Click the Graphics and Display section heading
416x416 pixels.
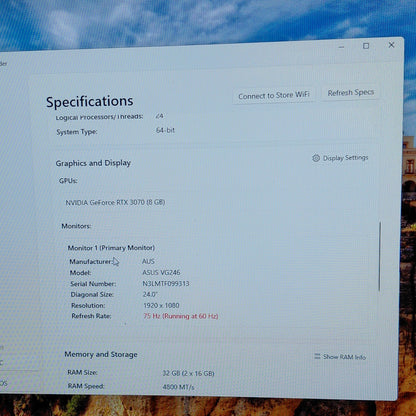93,163
